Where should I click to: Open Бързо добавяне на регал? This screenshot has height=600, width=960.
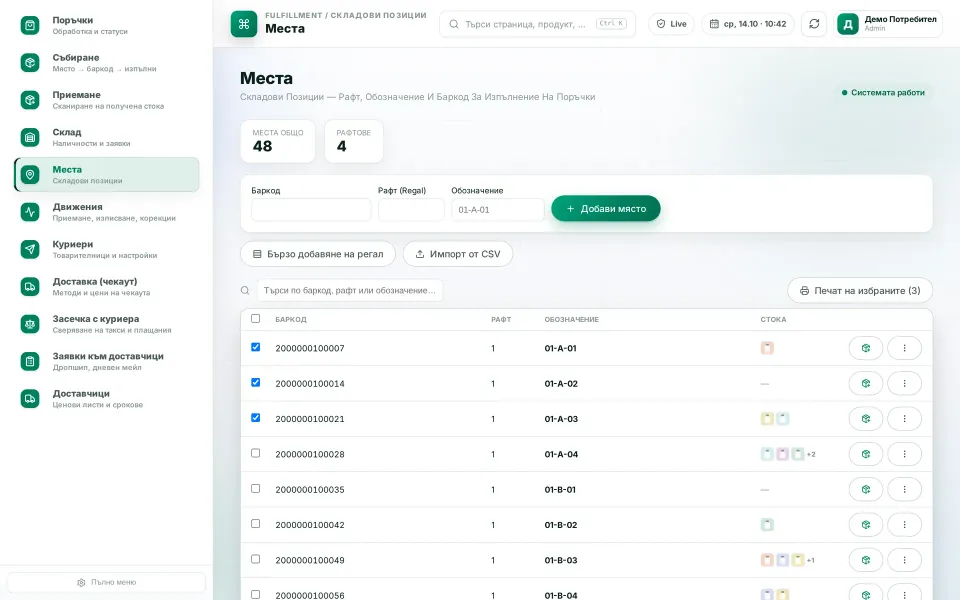click(318, 254)
